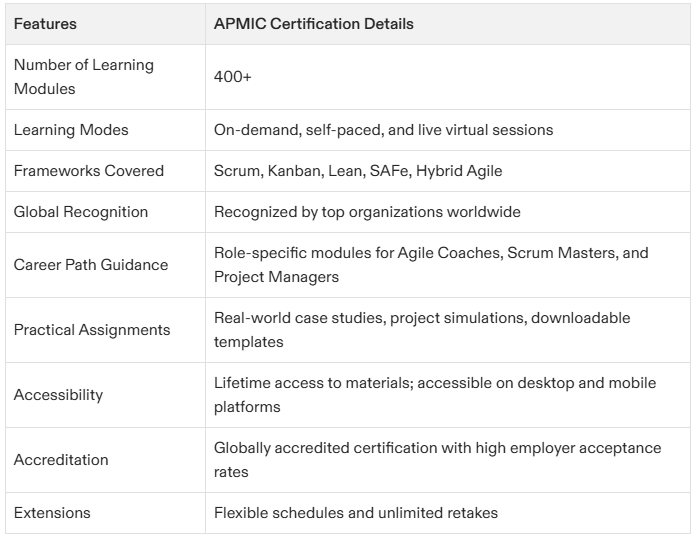Select the APMIC Certification Details header
Image resolution: width=695 pixels, height=538 pixels.
click(x=313, y=24)
